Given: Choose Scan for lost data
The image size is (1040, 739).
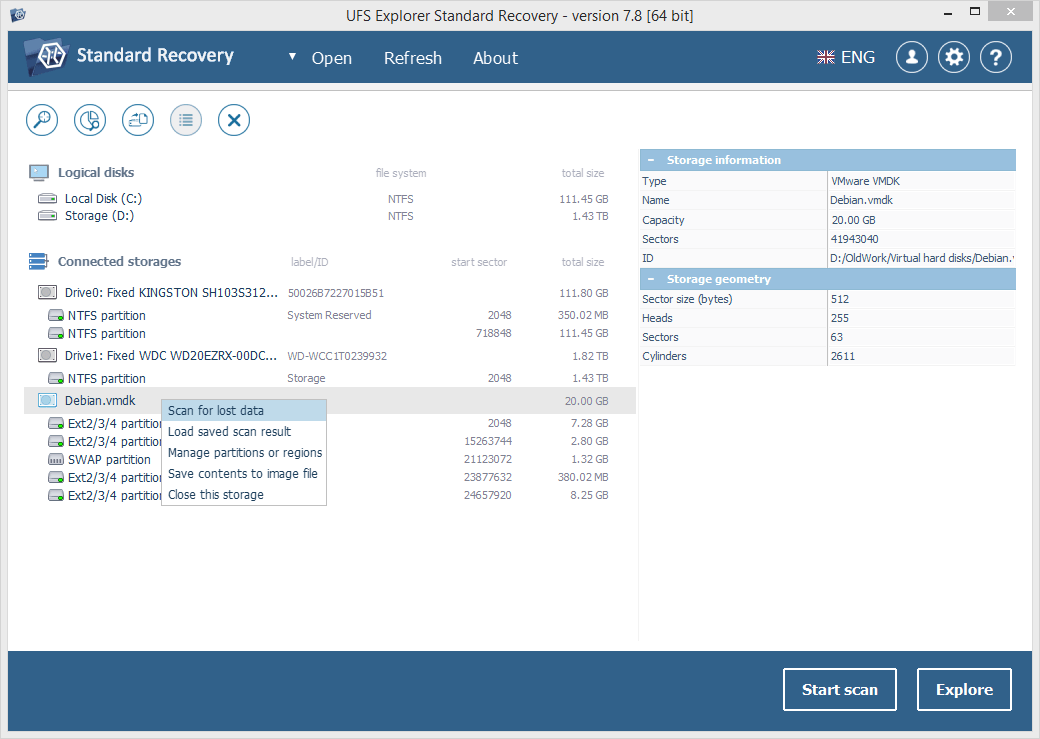Looking at the screenshot, I should coord(244,411).
